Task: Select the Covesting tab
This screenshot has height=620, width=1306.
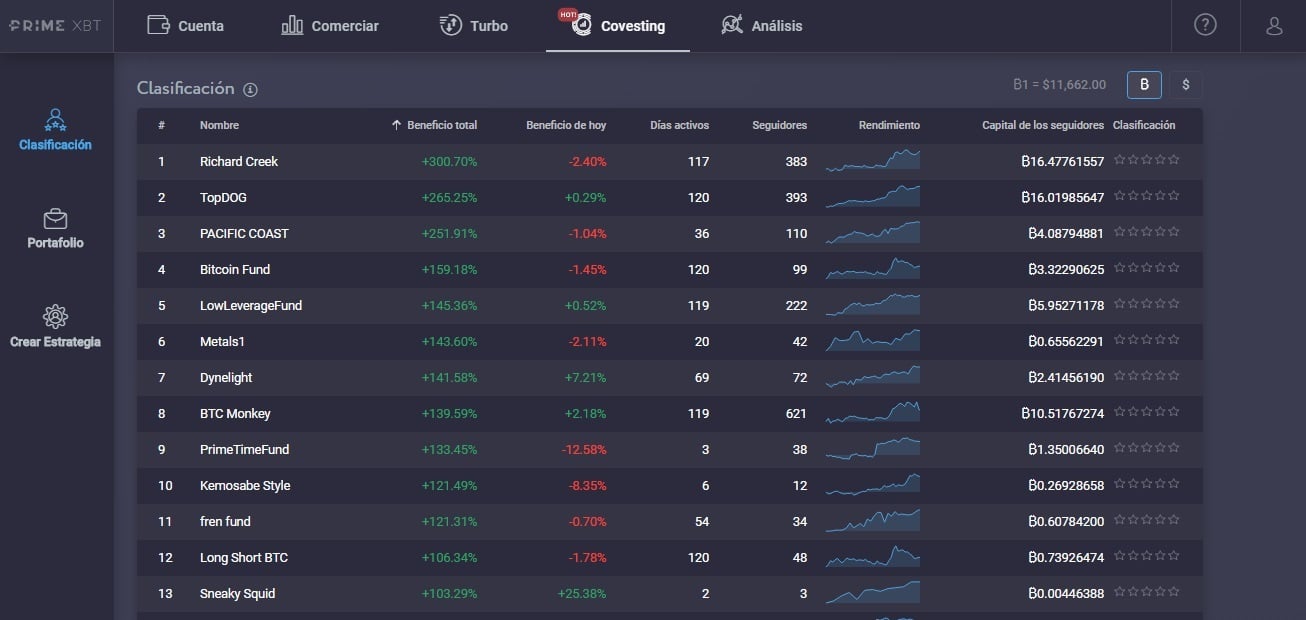Action: 618,26
